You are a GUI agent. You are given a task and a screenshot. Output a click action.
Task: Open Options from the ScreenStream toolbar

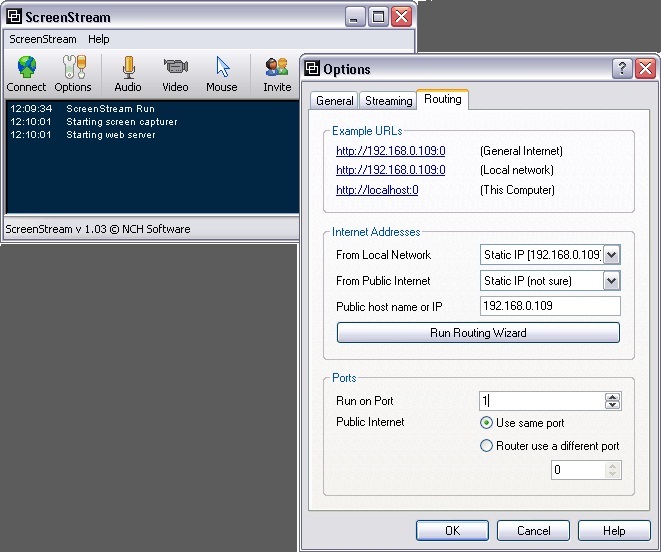[73, 74]
